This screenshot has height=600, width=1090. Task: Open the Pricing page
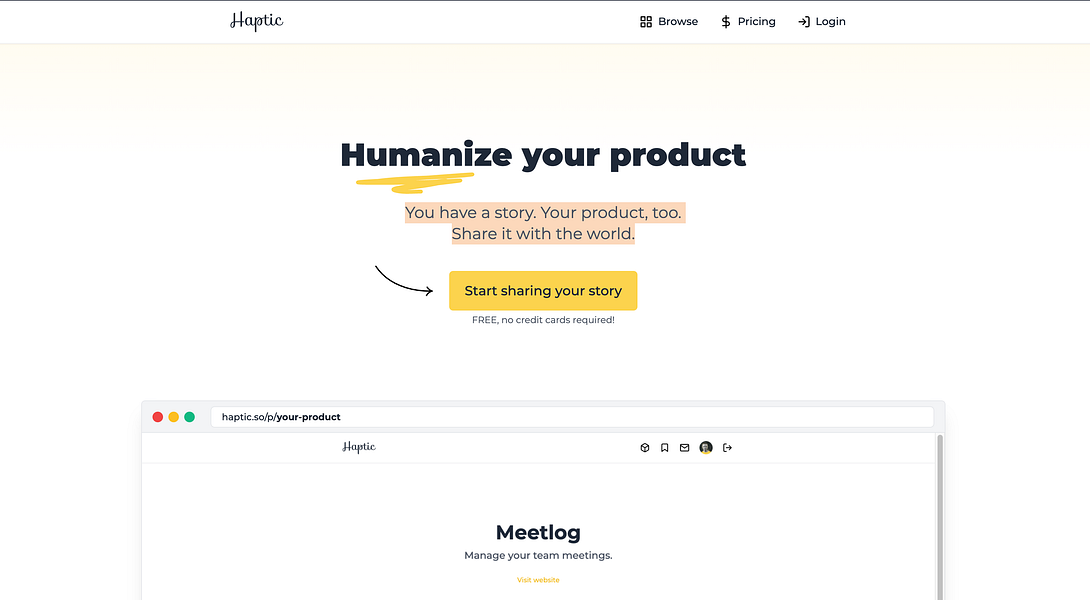pyautogui.click(x=748, y=22)
